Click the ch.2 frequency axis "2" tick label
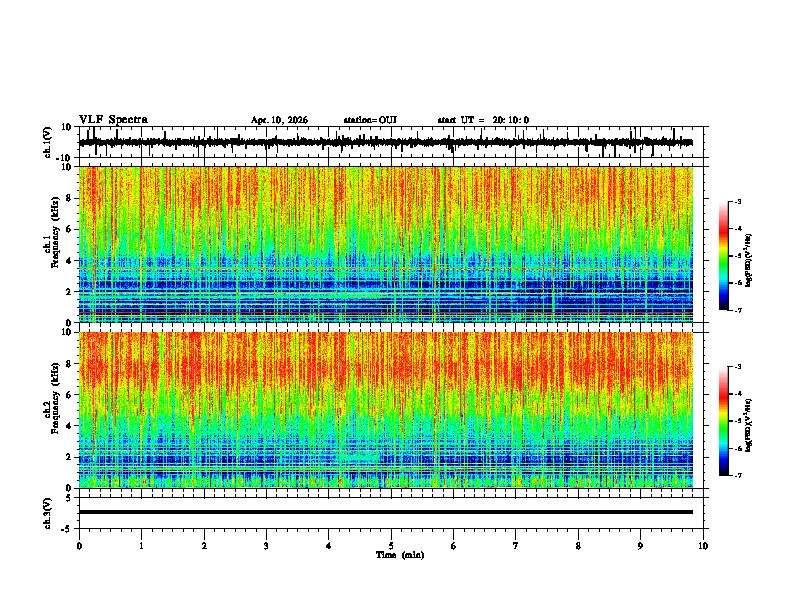The width and height of the screenshot is (792, 612). pos(69,457)
